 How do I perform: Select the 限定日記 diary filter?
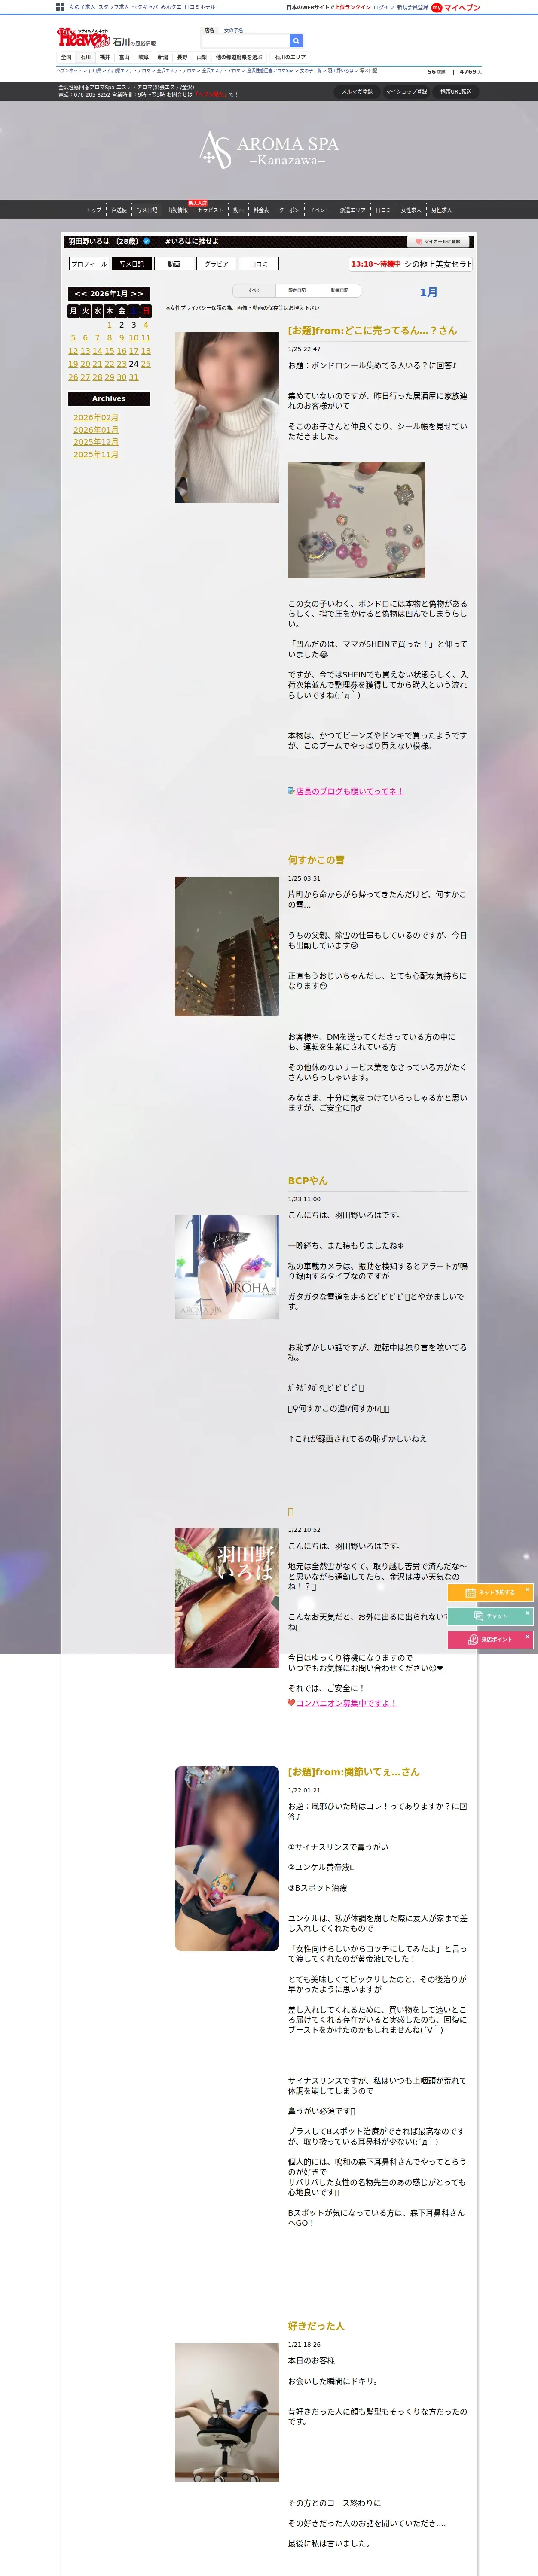coord(297,290)
